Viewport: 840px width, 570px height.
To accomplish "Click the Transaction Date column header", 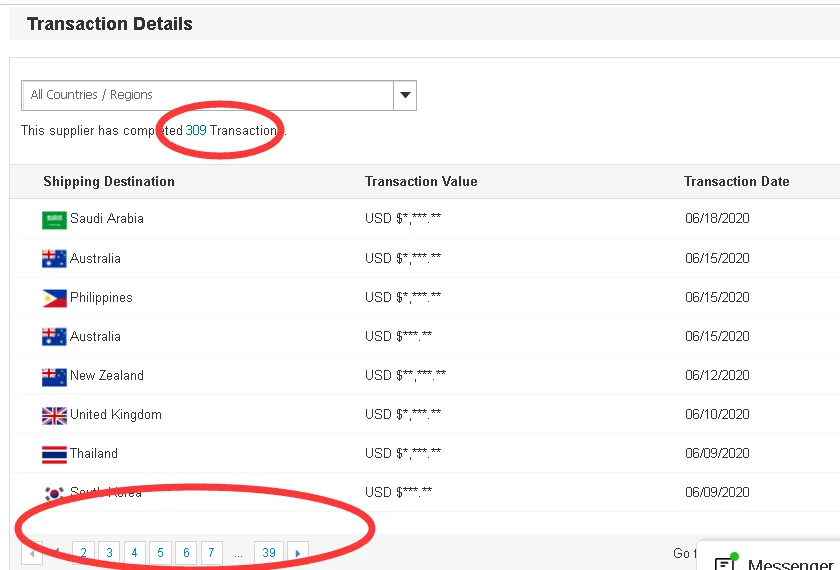I will 736,181.
